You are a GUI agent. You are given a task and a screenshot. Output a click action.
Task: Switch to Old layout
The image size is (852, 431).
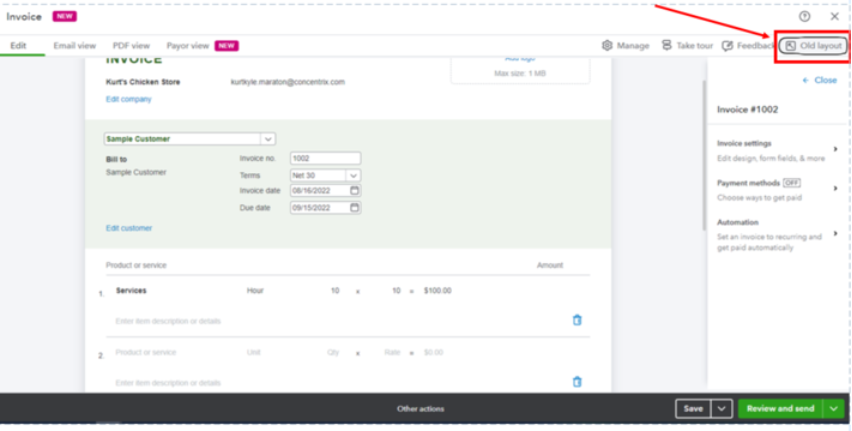[813, 46]
